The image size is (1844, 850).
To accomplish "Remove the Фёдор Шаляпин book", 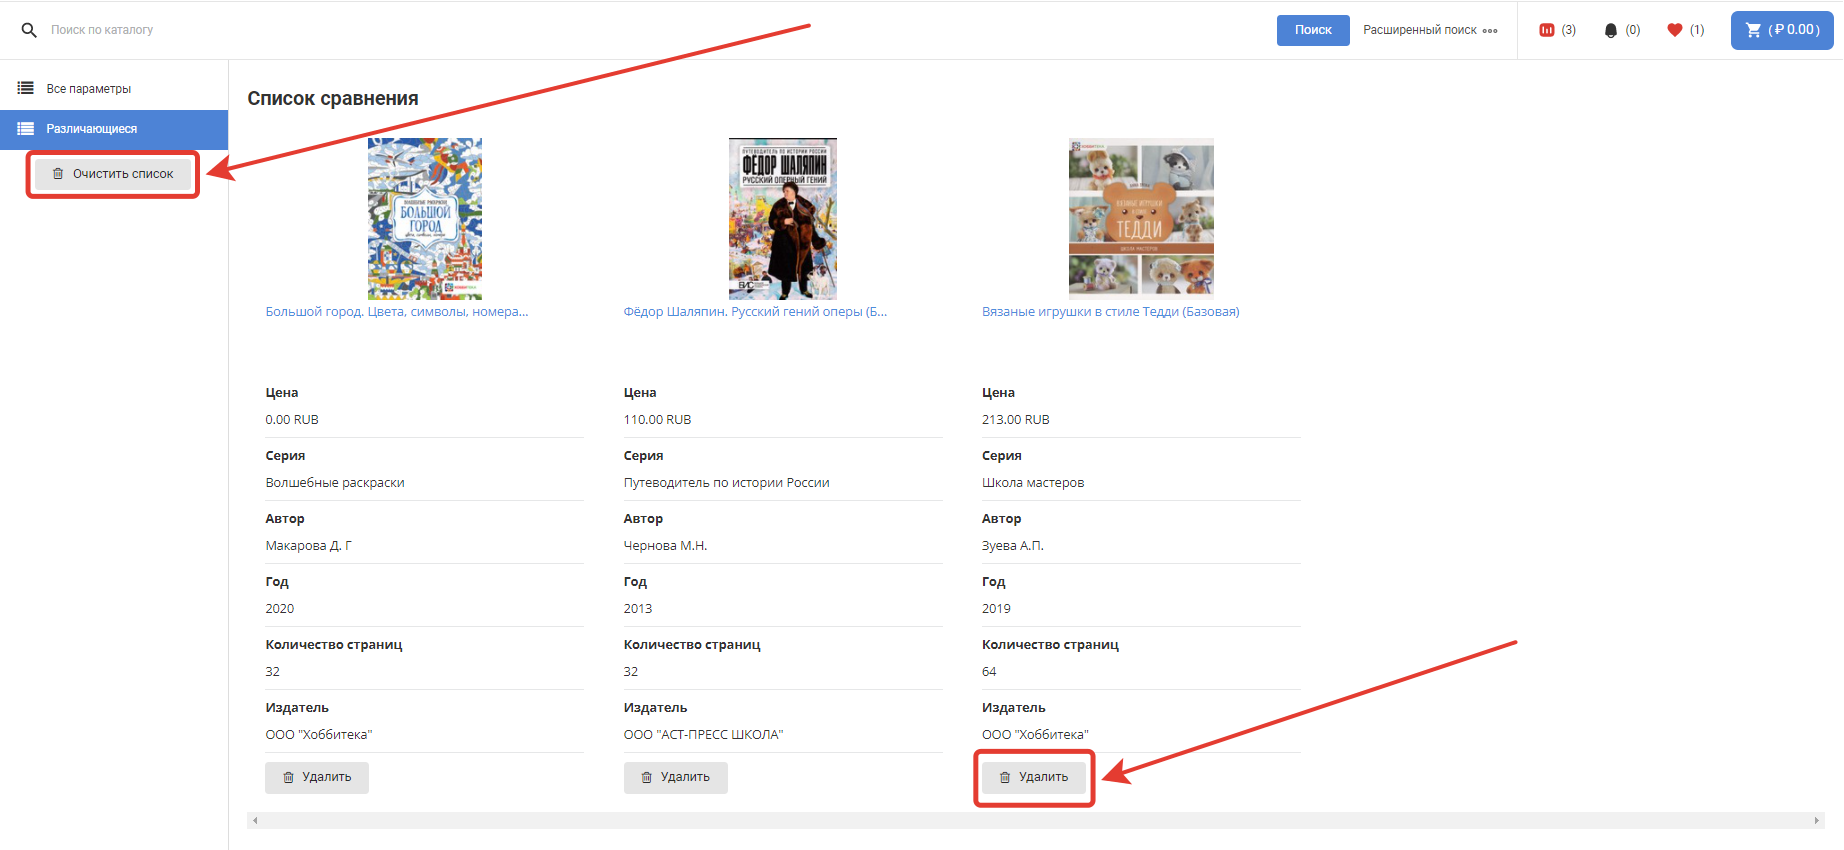I will 675,777.
